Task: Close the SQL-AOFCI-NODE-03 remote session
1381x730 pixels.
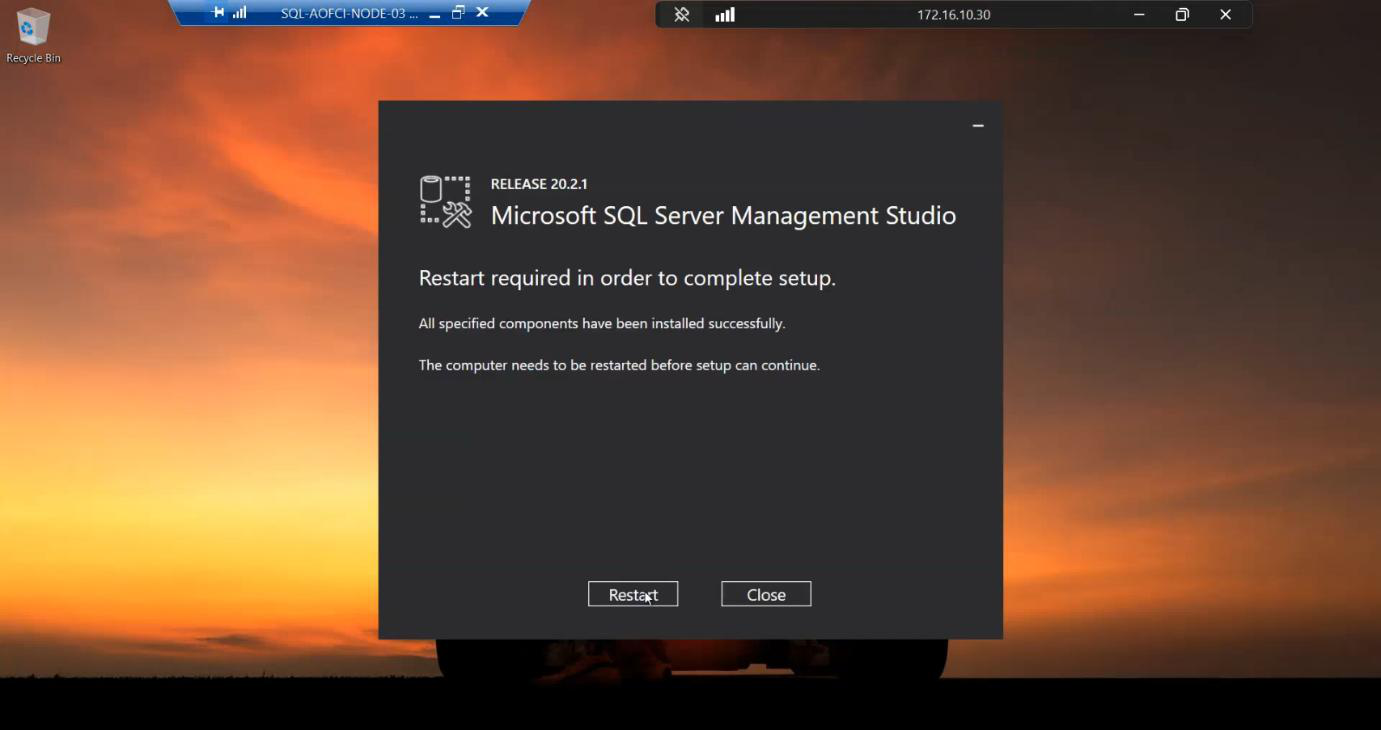Action: [x=482, y=13]
